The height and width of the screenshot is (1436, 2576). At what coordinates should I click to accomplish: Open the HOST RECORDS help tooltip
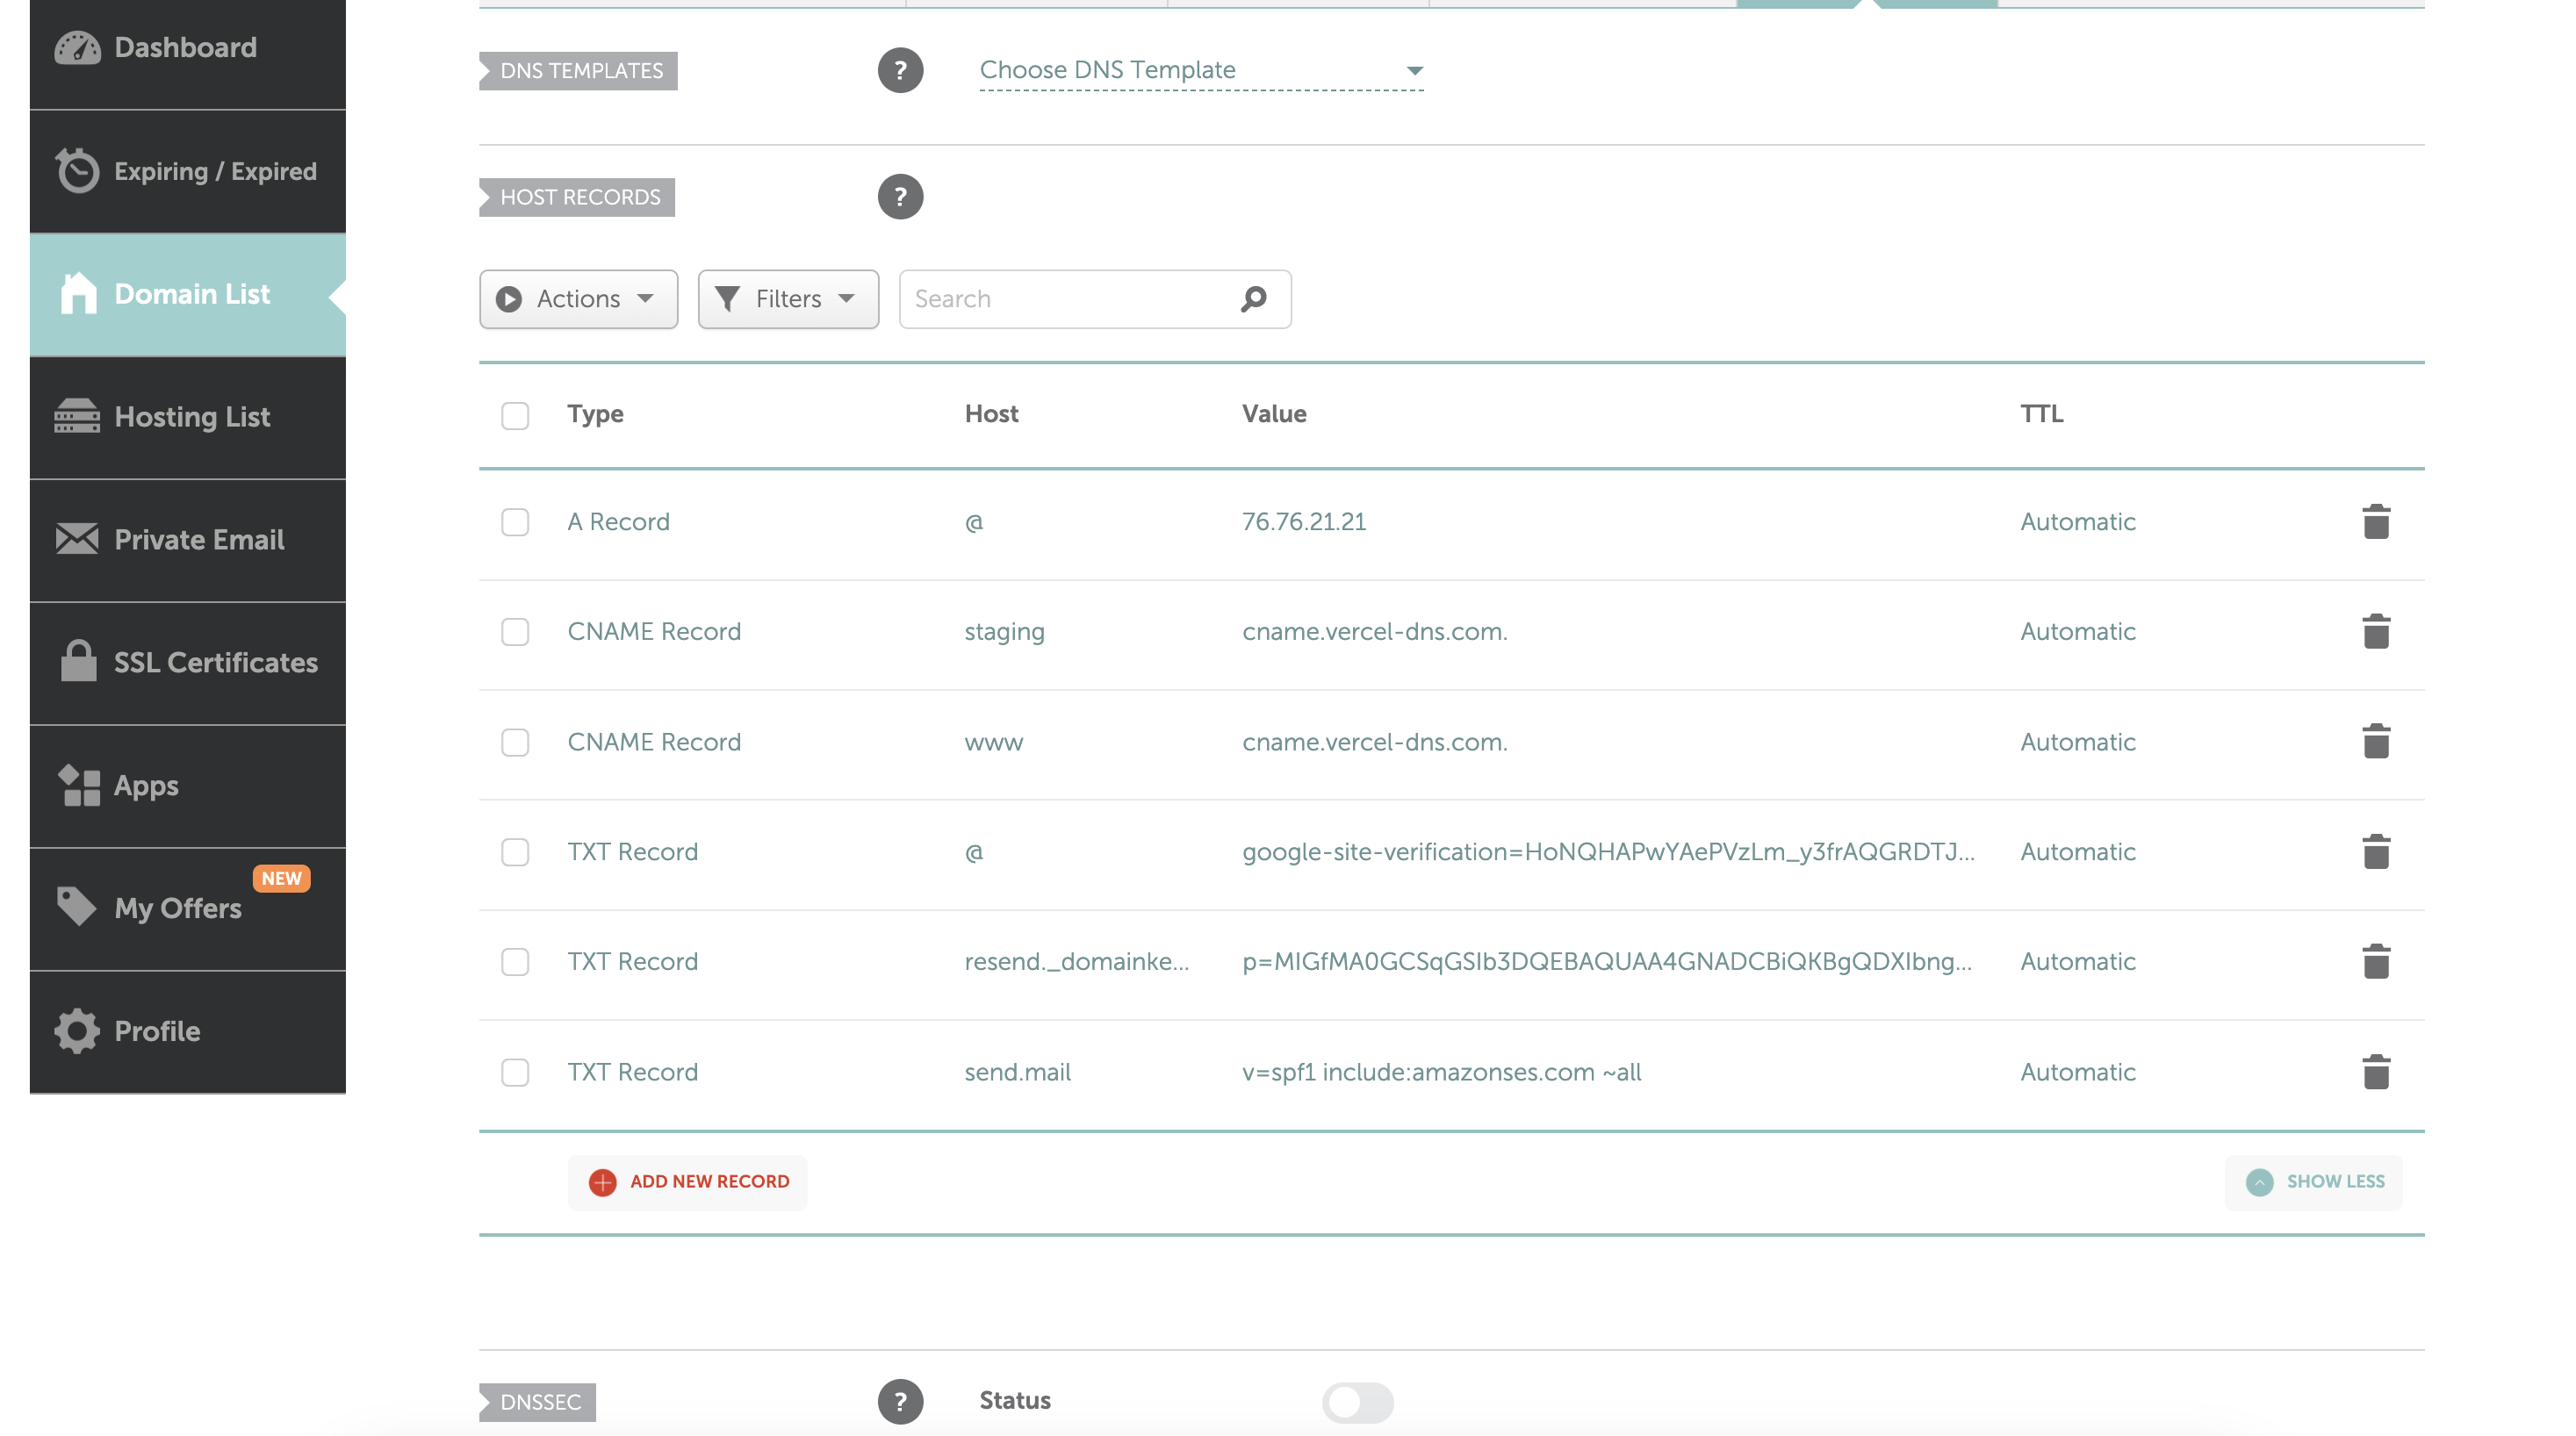tap(900, 196)
